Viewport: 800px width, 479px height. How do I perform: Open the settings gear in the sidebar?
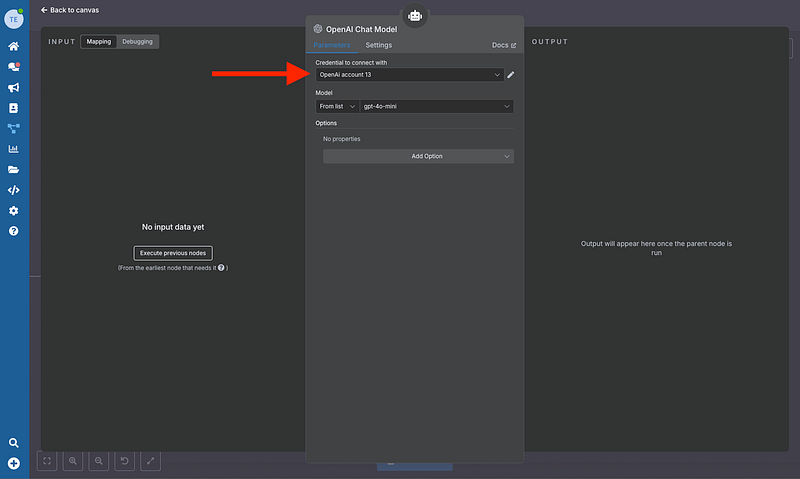point(14,211)
